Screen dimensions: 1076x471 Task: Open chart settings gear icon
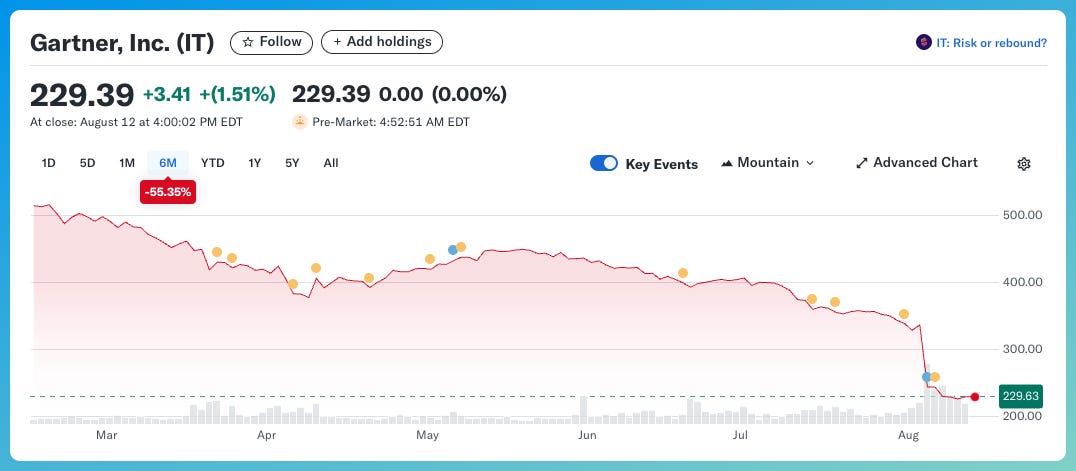tap(1024, 163)
